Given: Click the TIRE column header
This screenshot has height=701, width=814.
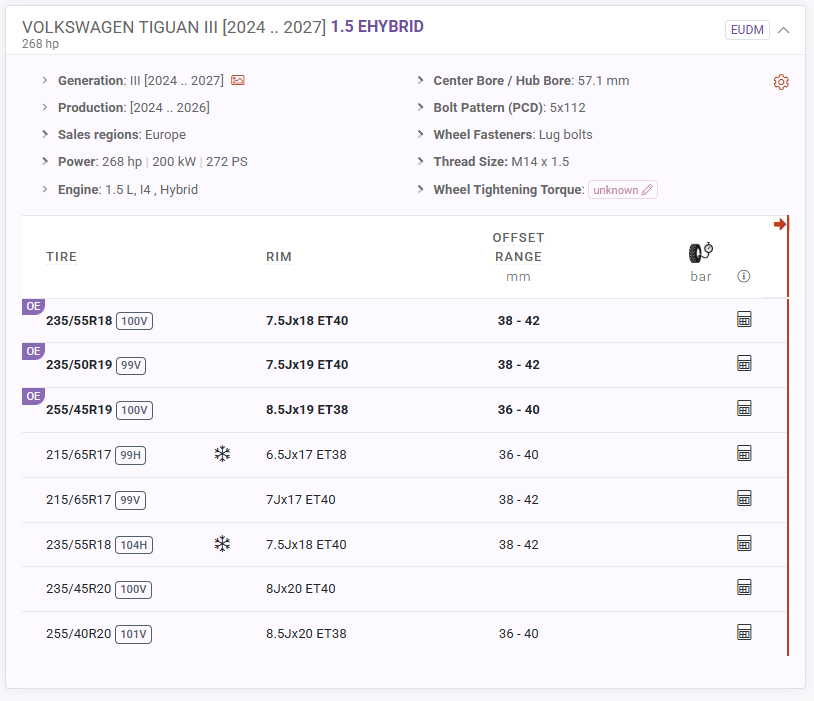Looking at the screenshot, I should point(61,257).
